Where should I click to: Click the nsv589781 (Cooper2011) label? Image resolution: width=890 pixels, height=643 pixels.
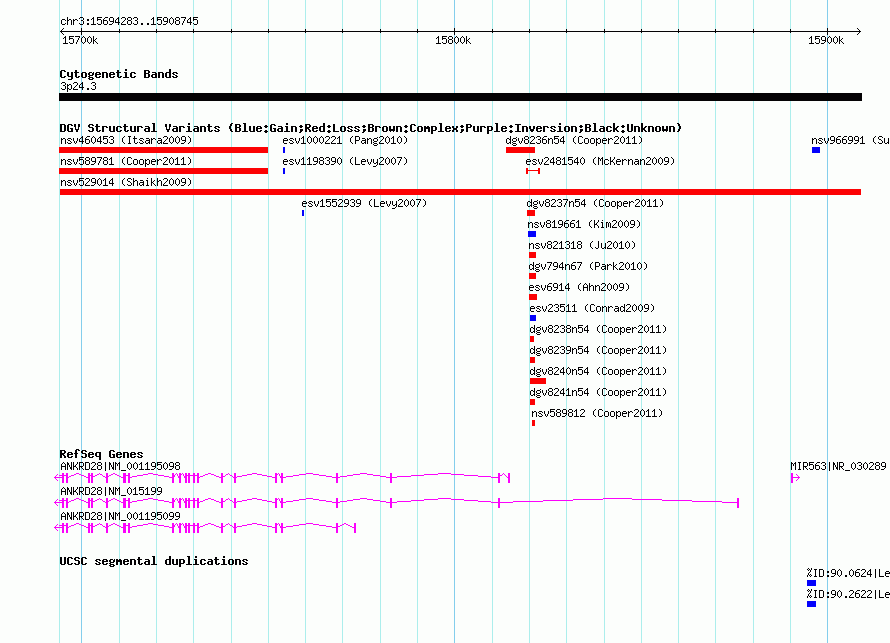point(126,161)
